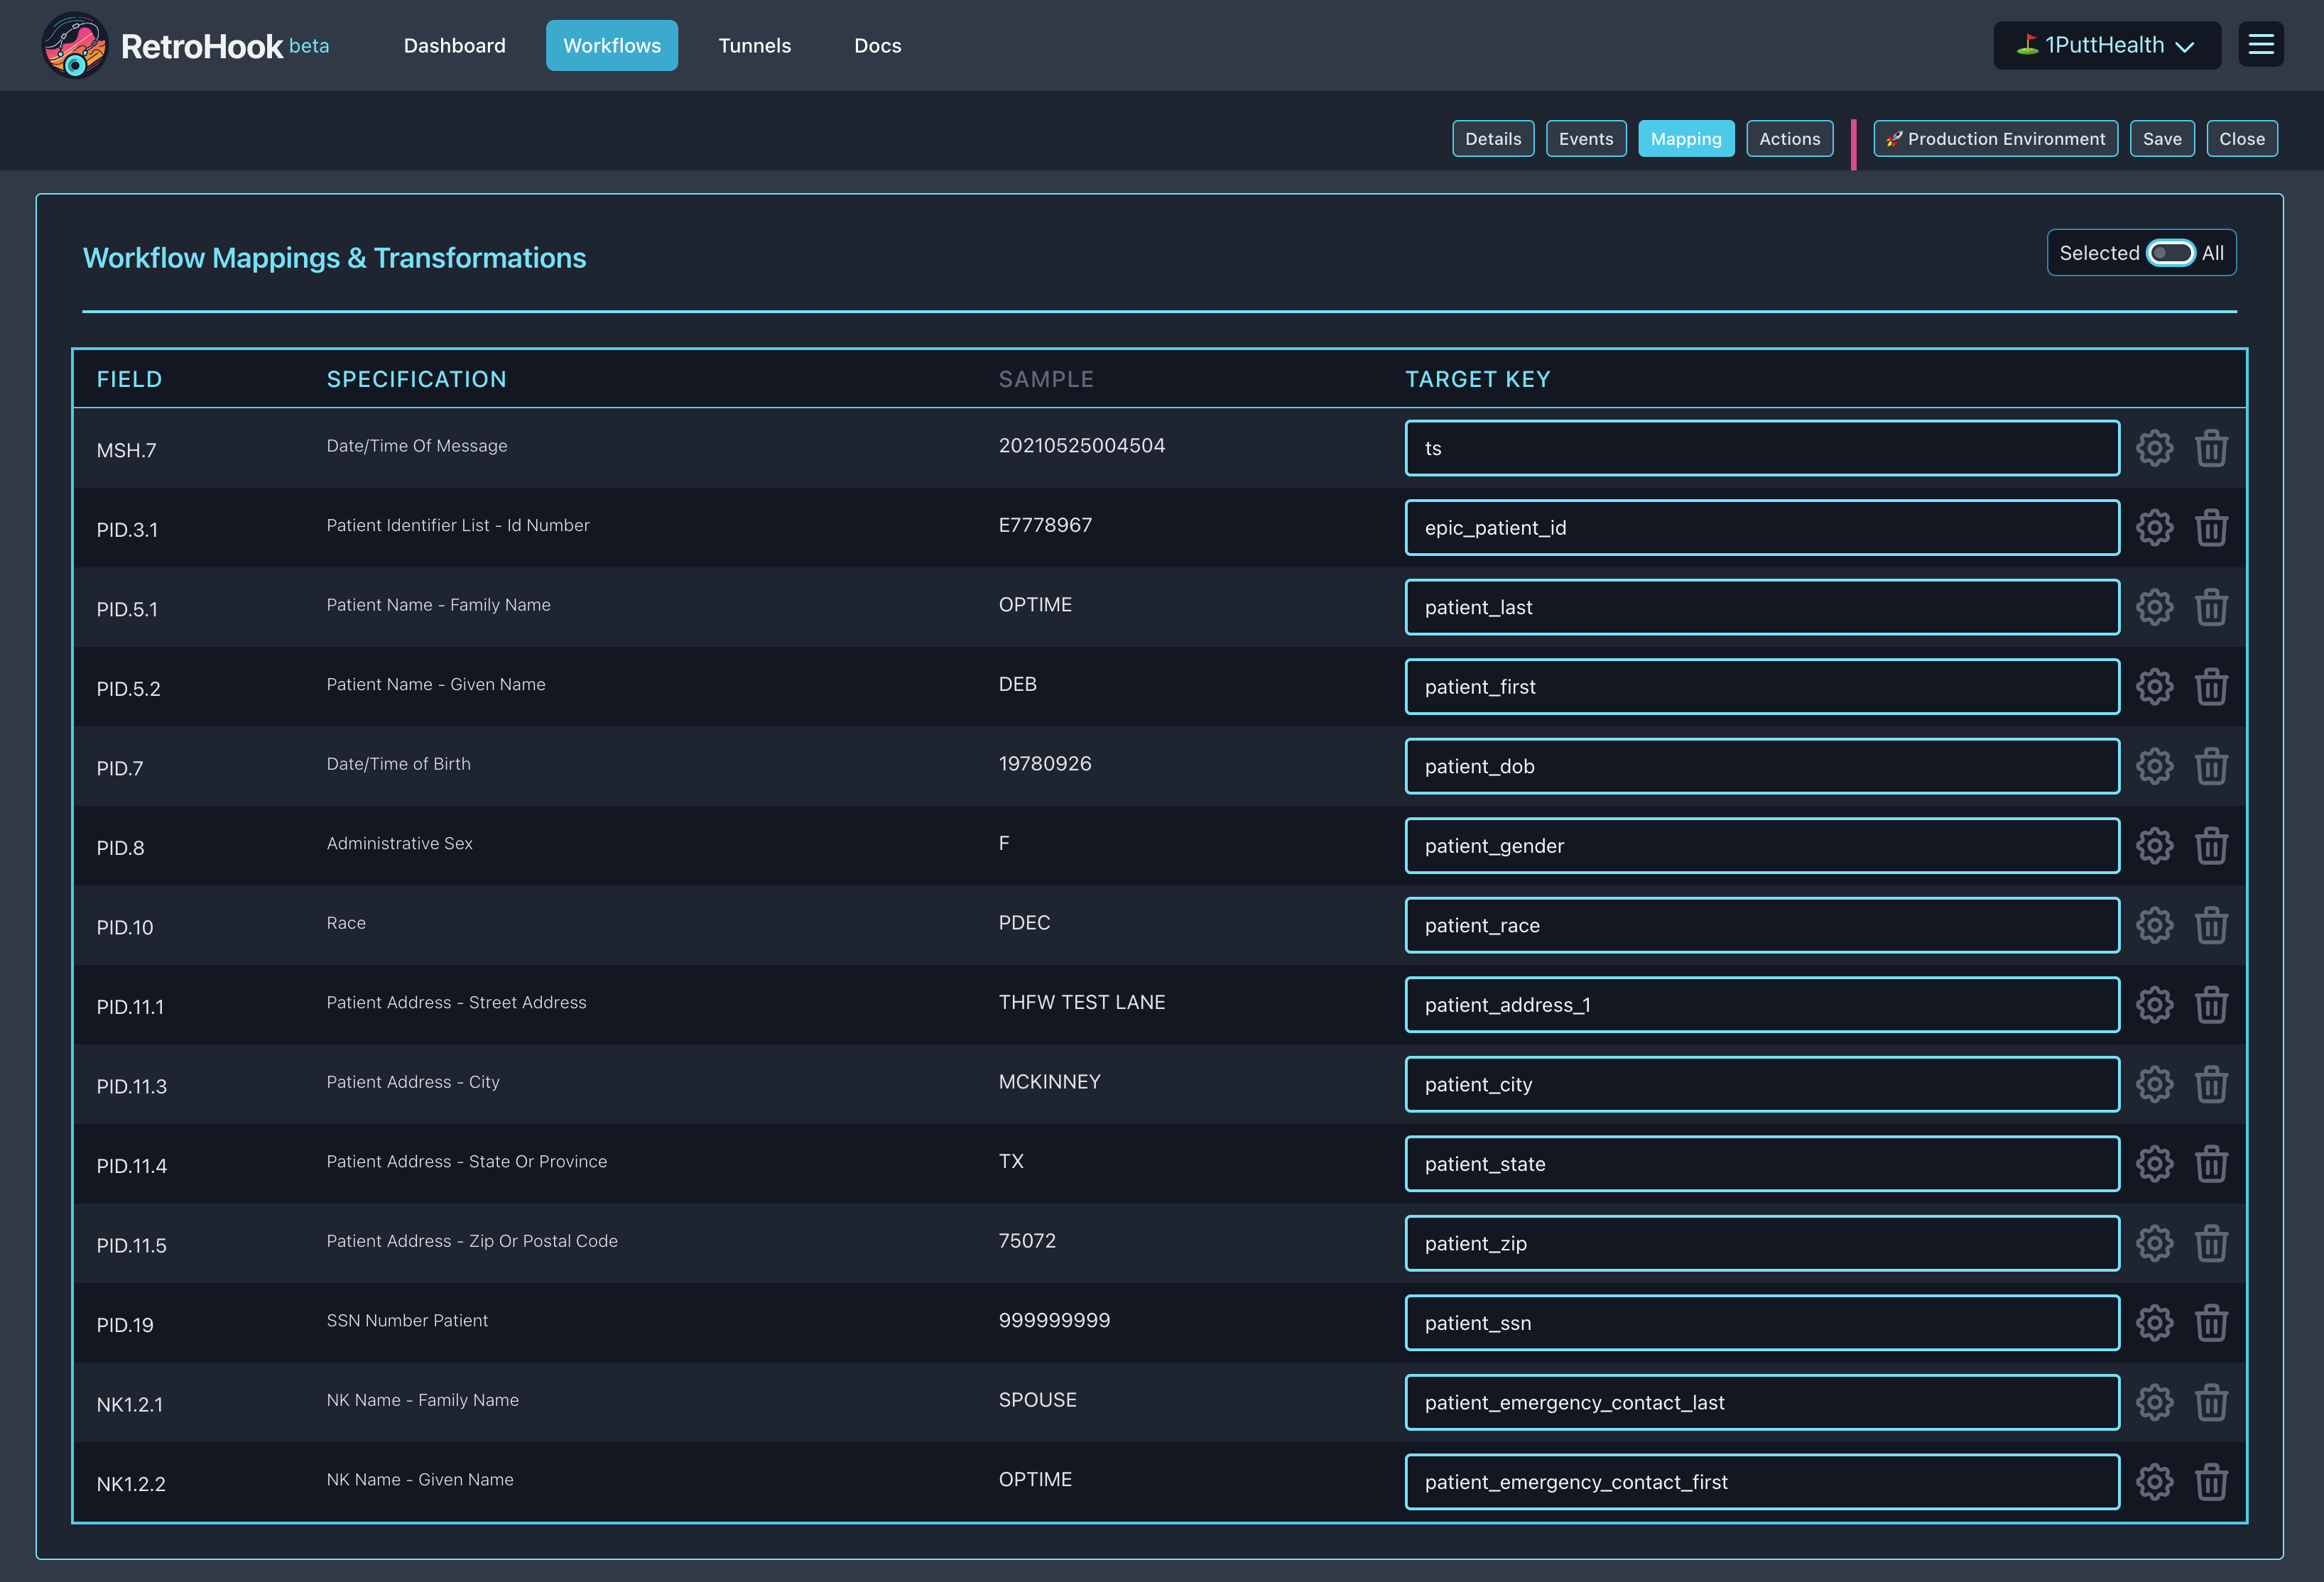Delete the patient_ssn mapping
This screenshot has width=2324, height=1582.
tap(2211, 1323)
